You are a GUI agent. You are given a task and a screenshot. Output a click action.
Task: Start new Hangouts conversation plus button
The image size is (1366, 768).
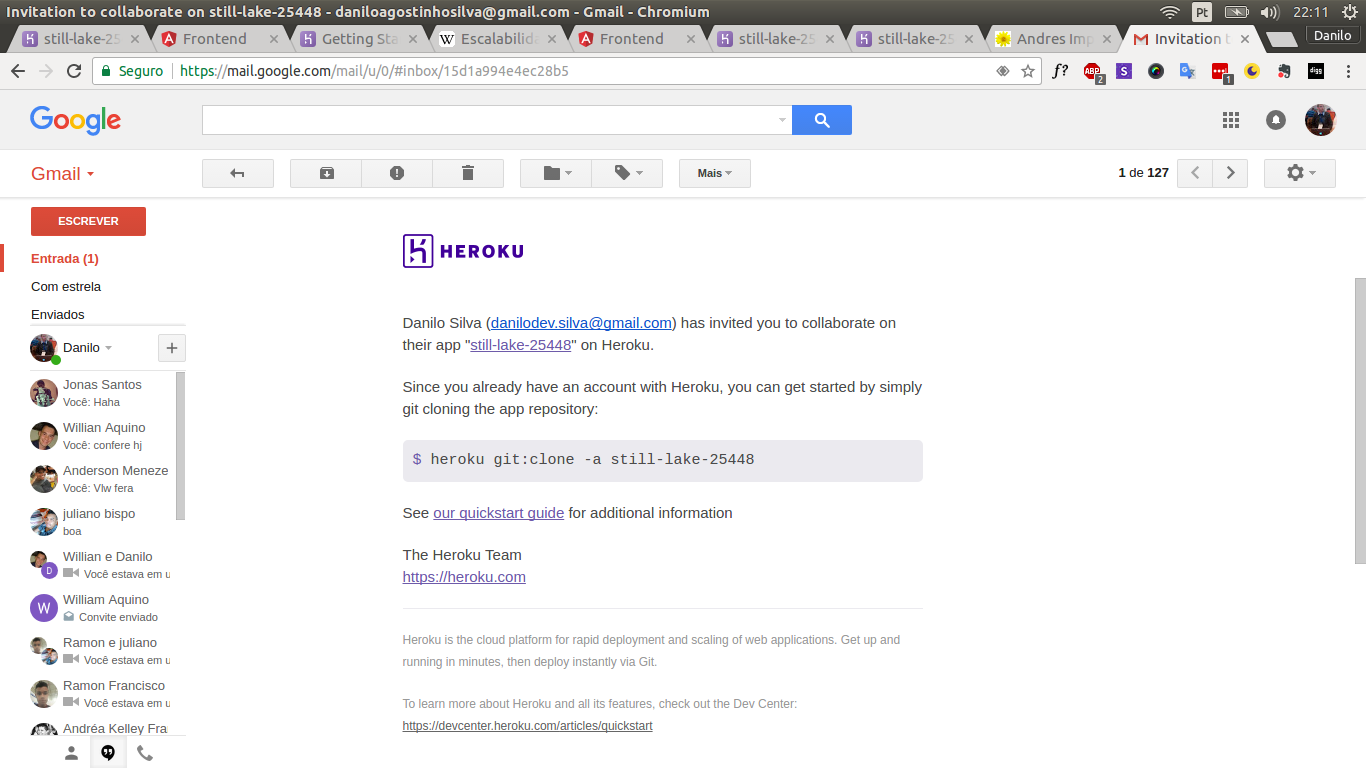172,348
